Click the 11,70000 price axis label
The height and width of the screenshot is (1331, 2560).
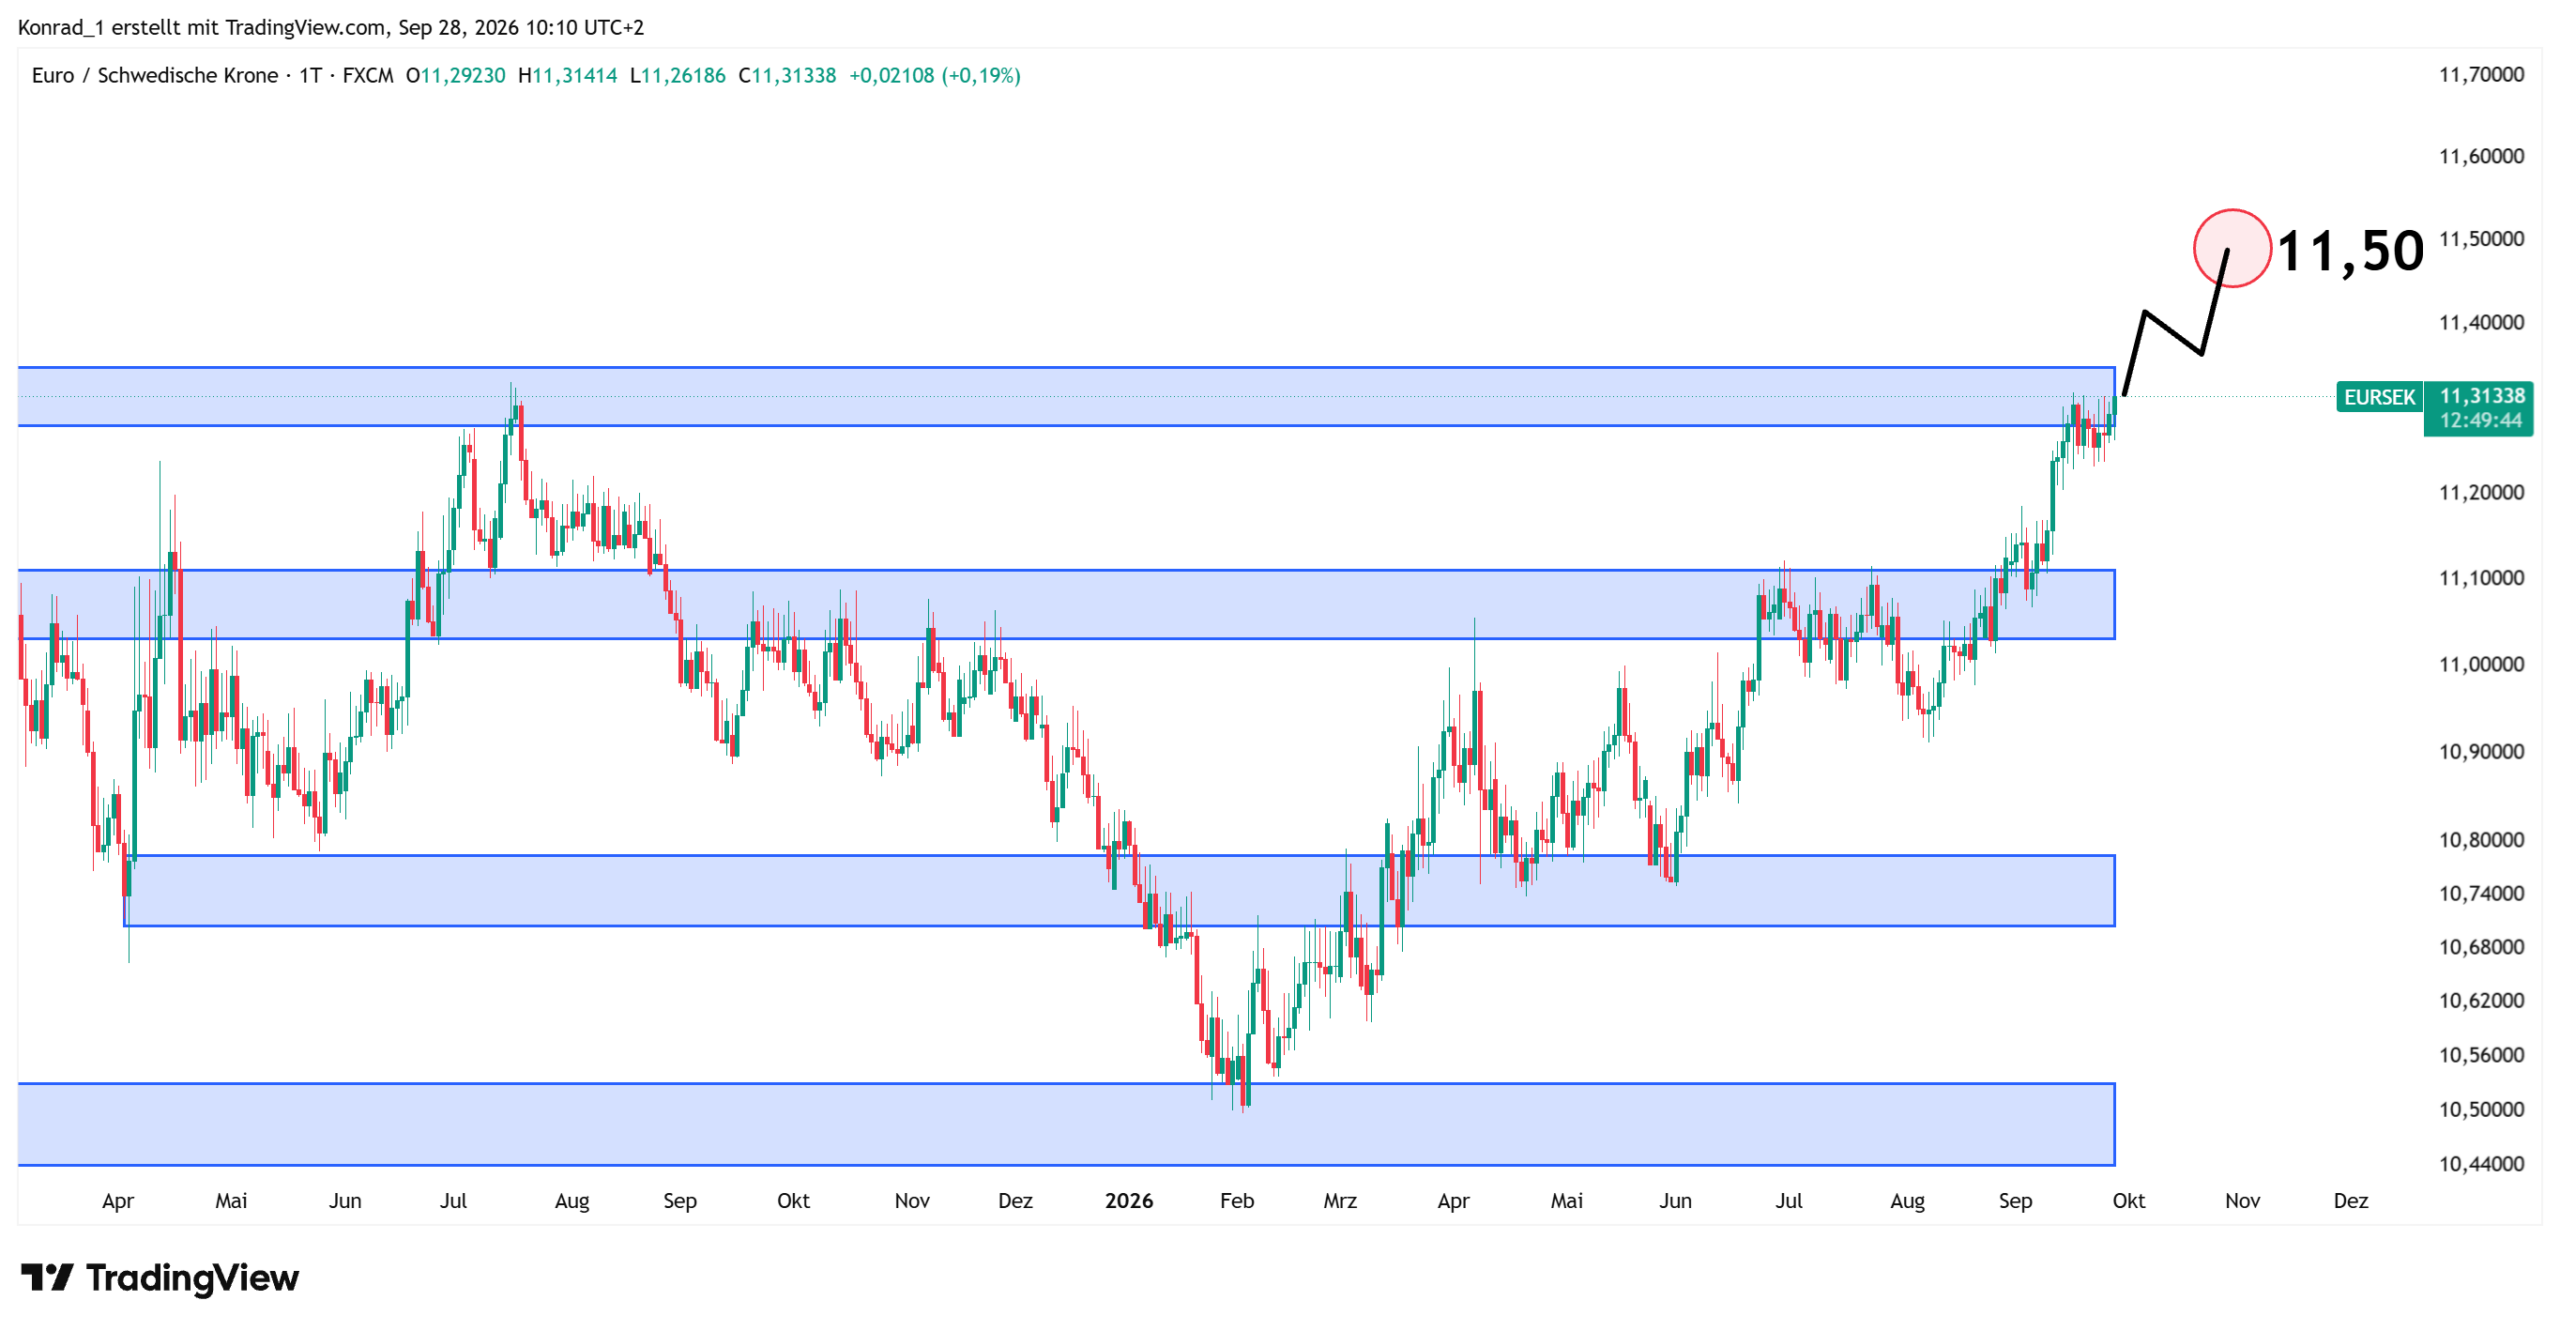(2480, 75)
